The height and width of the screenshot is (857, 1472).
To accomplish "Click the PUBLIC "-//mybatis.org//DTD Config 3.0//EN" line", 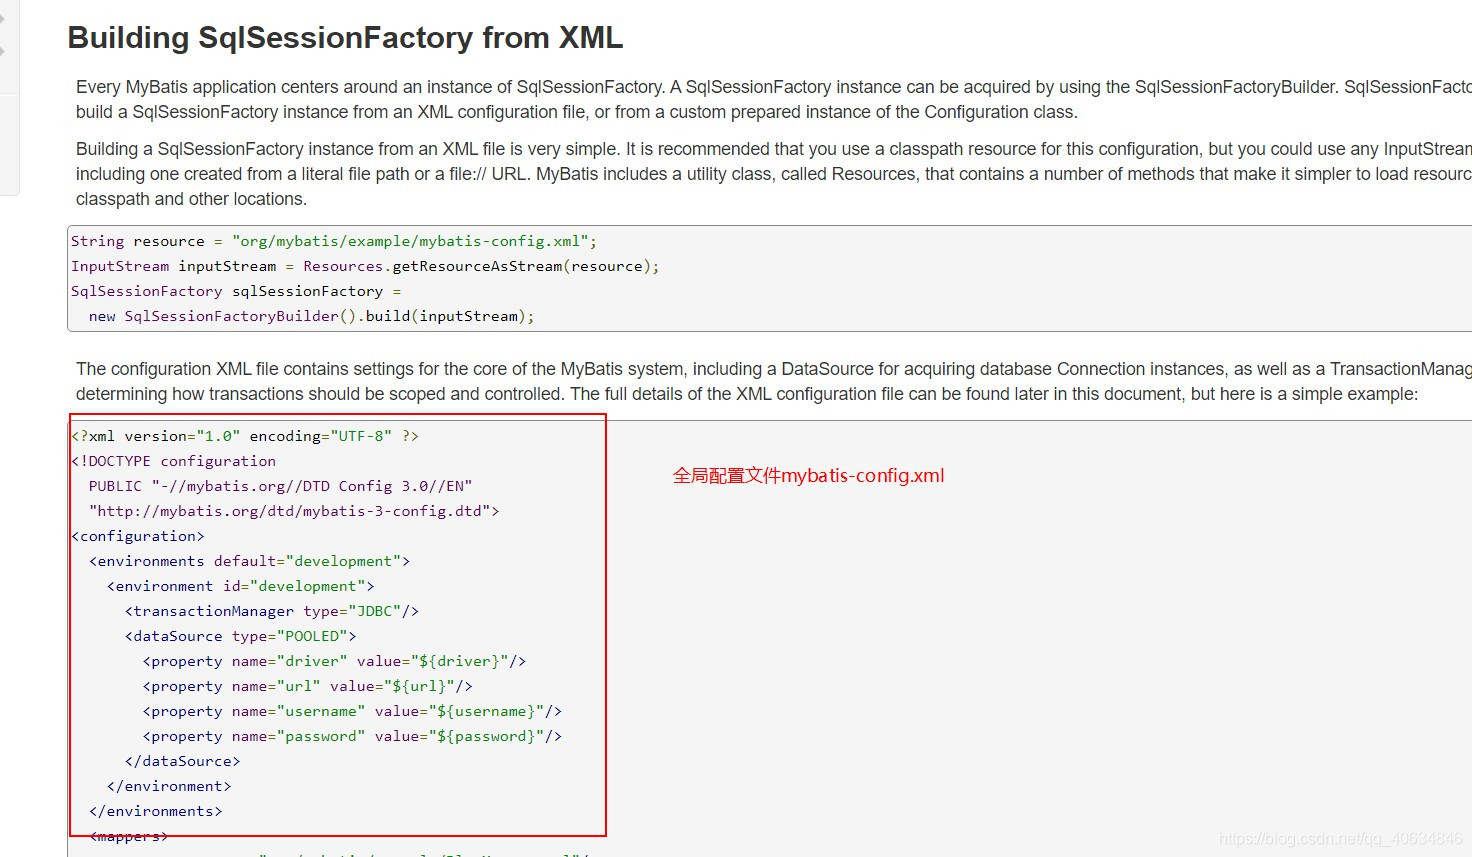I will [x=281, y=486].
